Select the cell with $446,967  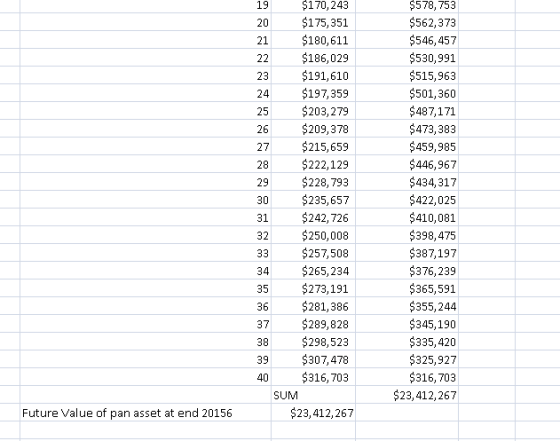(x=407, y=164)
